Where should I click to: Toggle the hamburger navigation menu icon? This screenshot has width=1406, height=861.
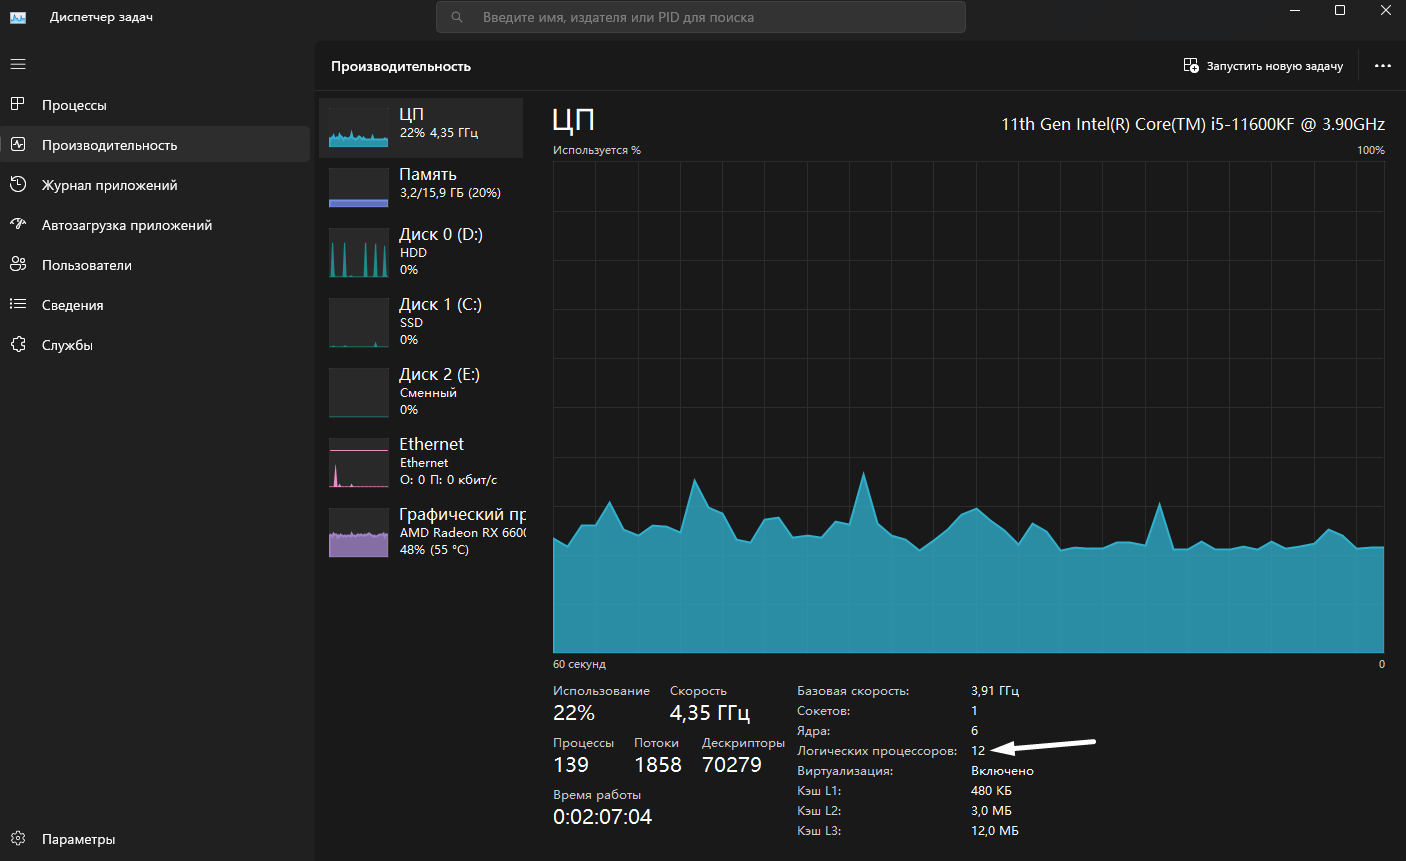17,64
